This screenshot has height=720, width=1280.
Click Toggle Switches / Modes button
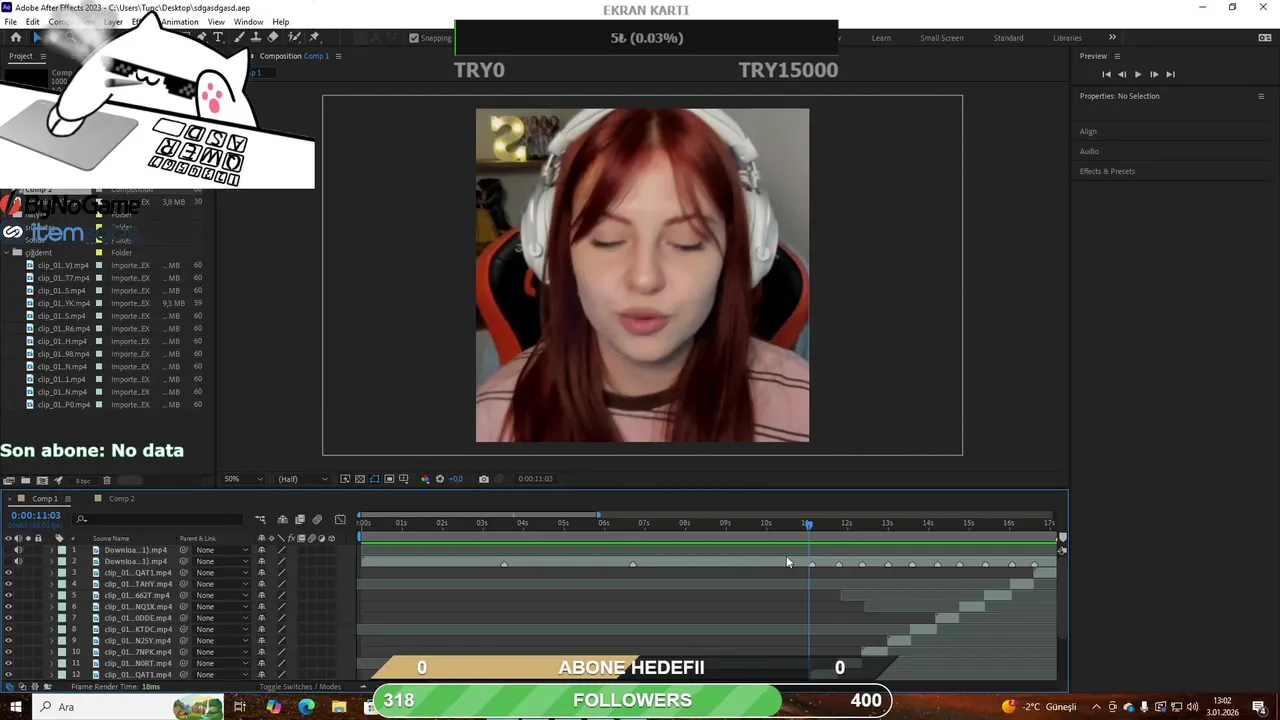pos(300,687)
